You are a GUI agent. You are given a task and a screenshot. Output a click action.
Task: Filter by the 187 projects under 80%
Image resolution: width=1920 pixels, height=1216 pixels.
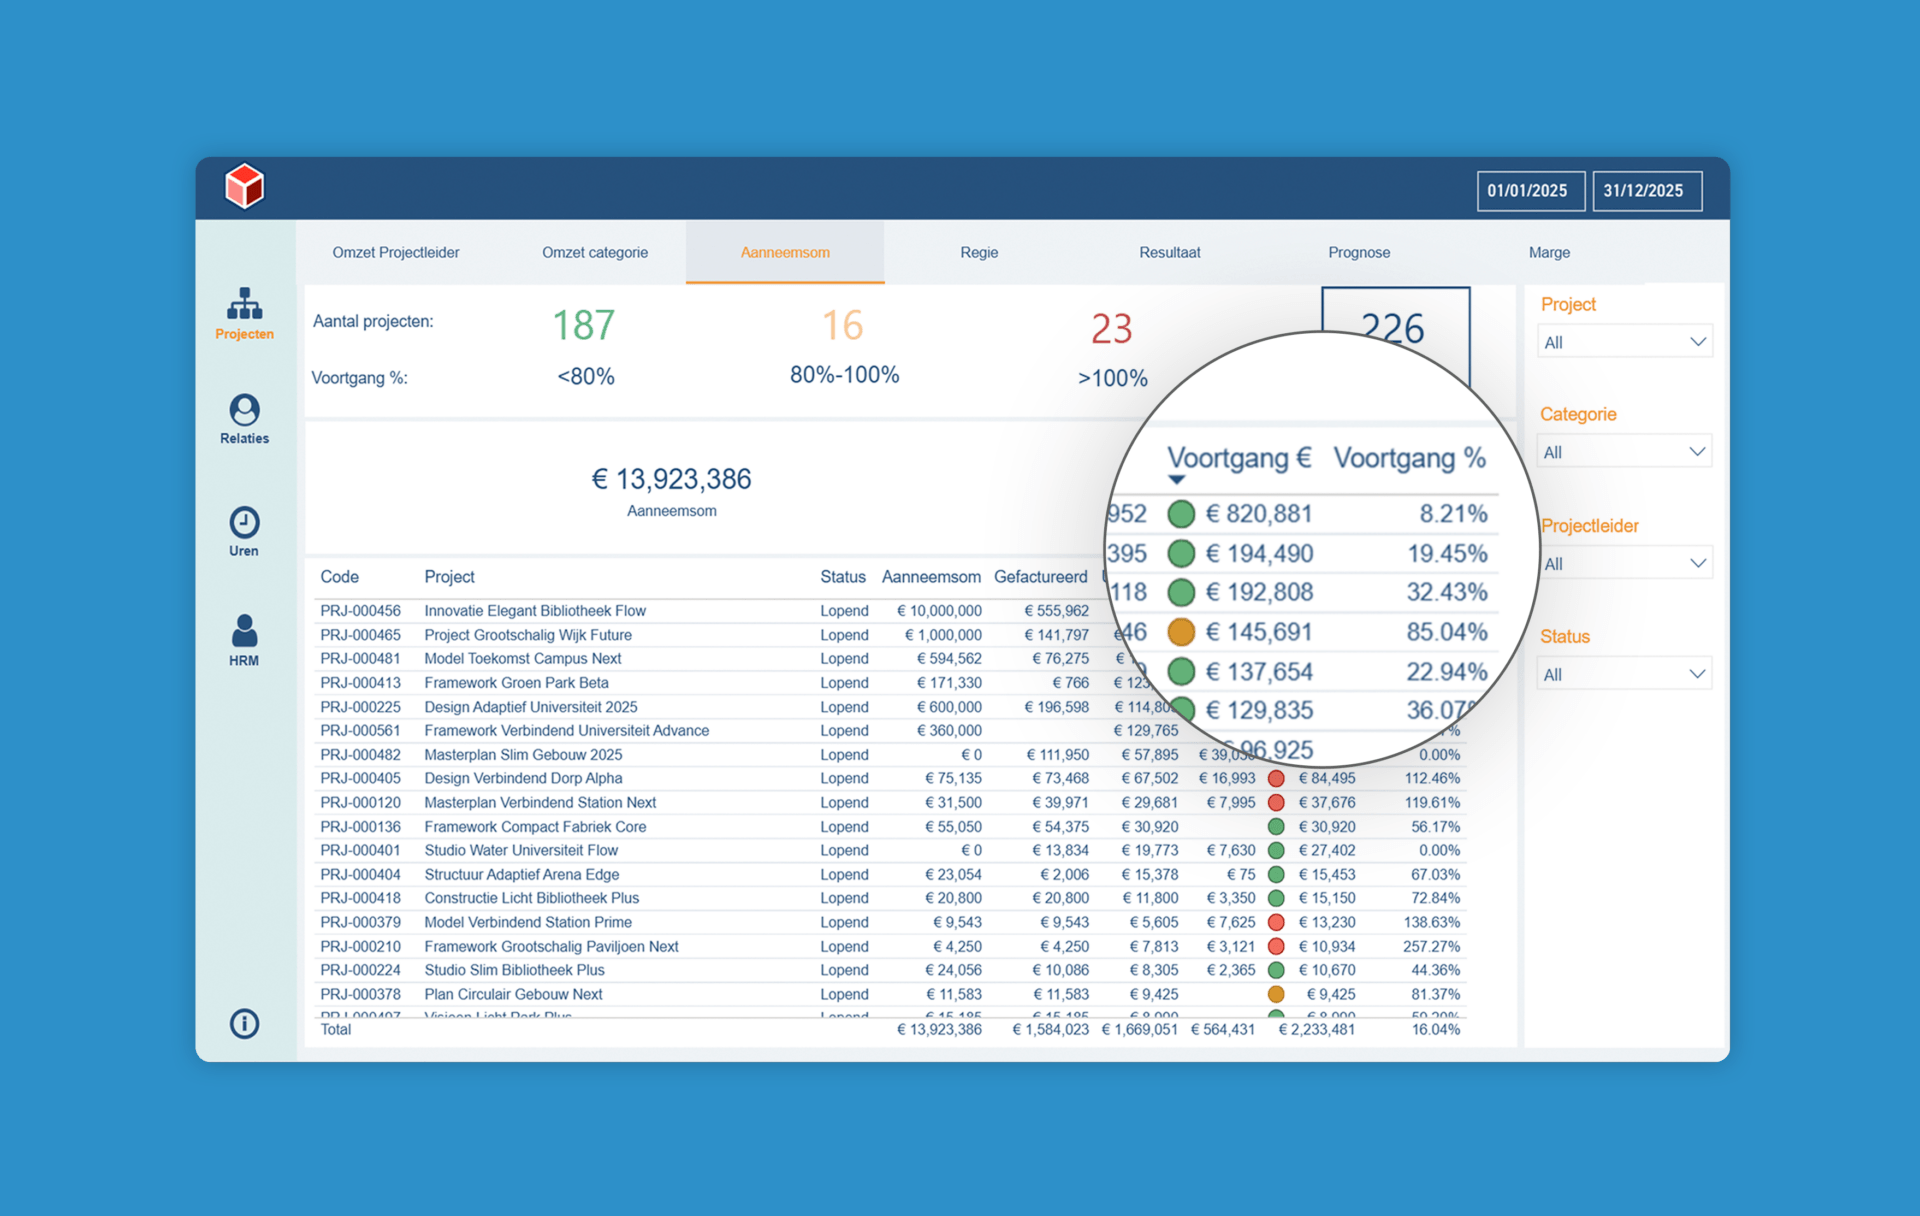(584, 326)
